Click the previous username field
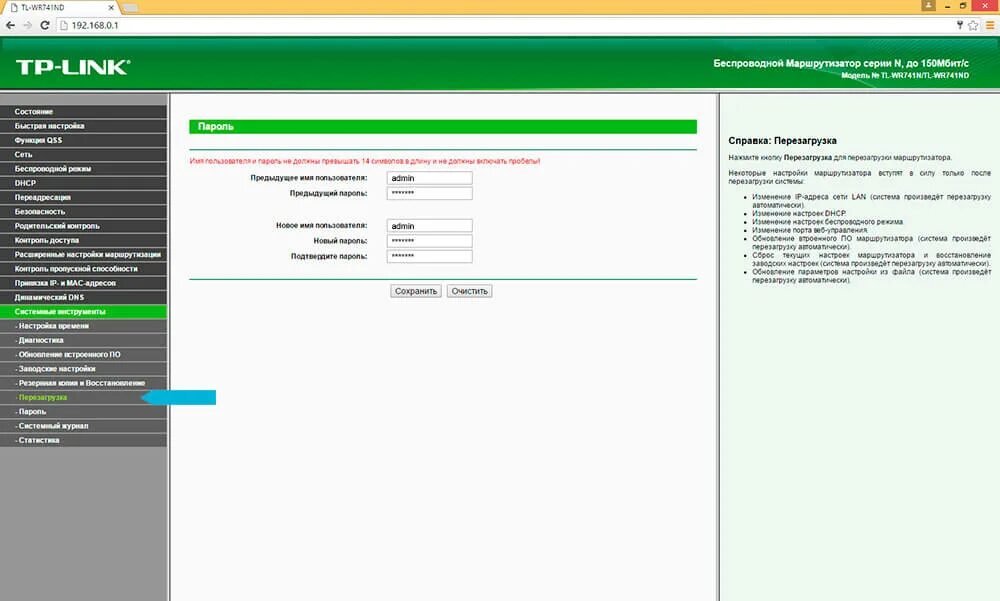This screenshot has height=601, width=1000. coord(429,178)
